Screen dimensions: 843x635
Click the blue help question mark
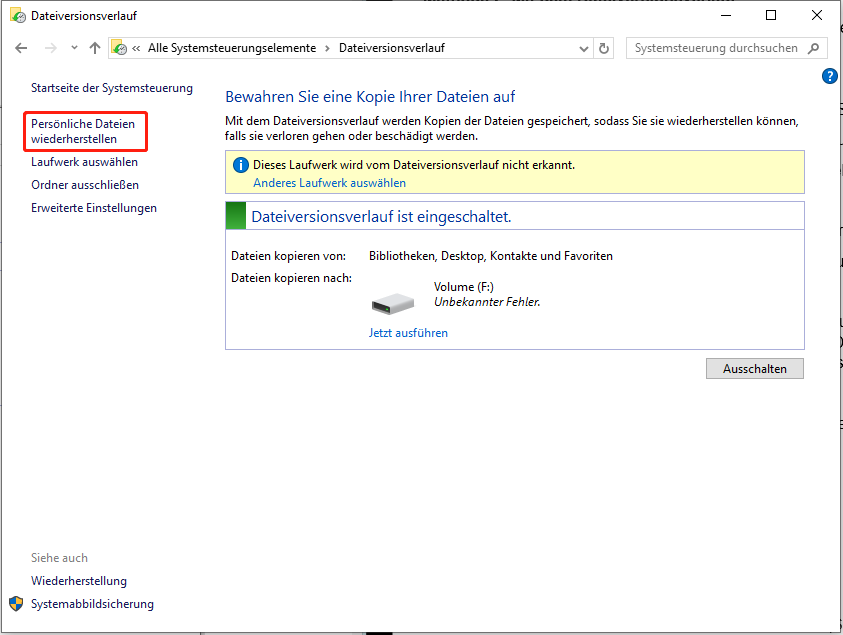coord(830,76)
